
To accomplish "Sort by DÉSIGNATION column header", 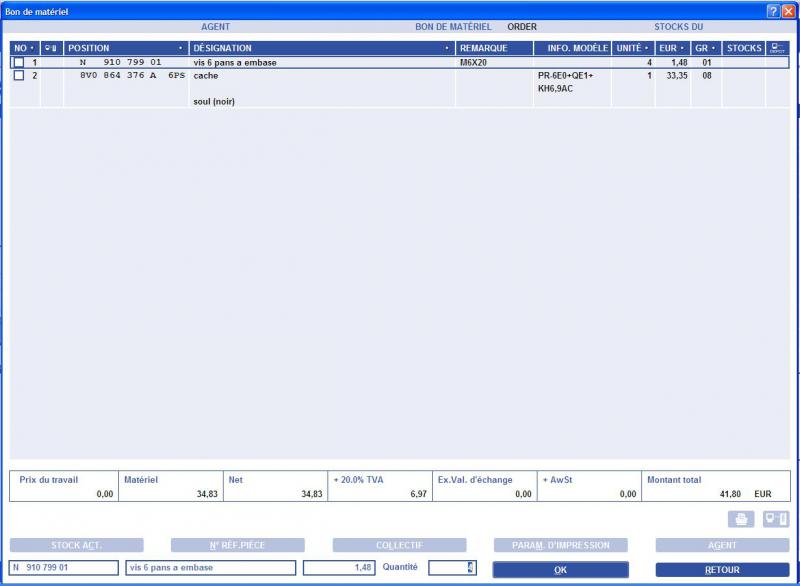I will tap(321, 48).
